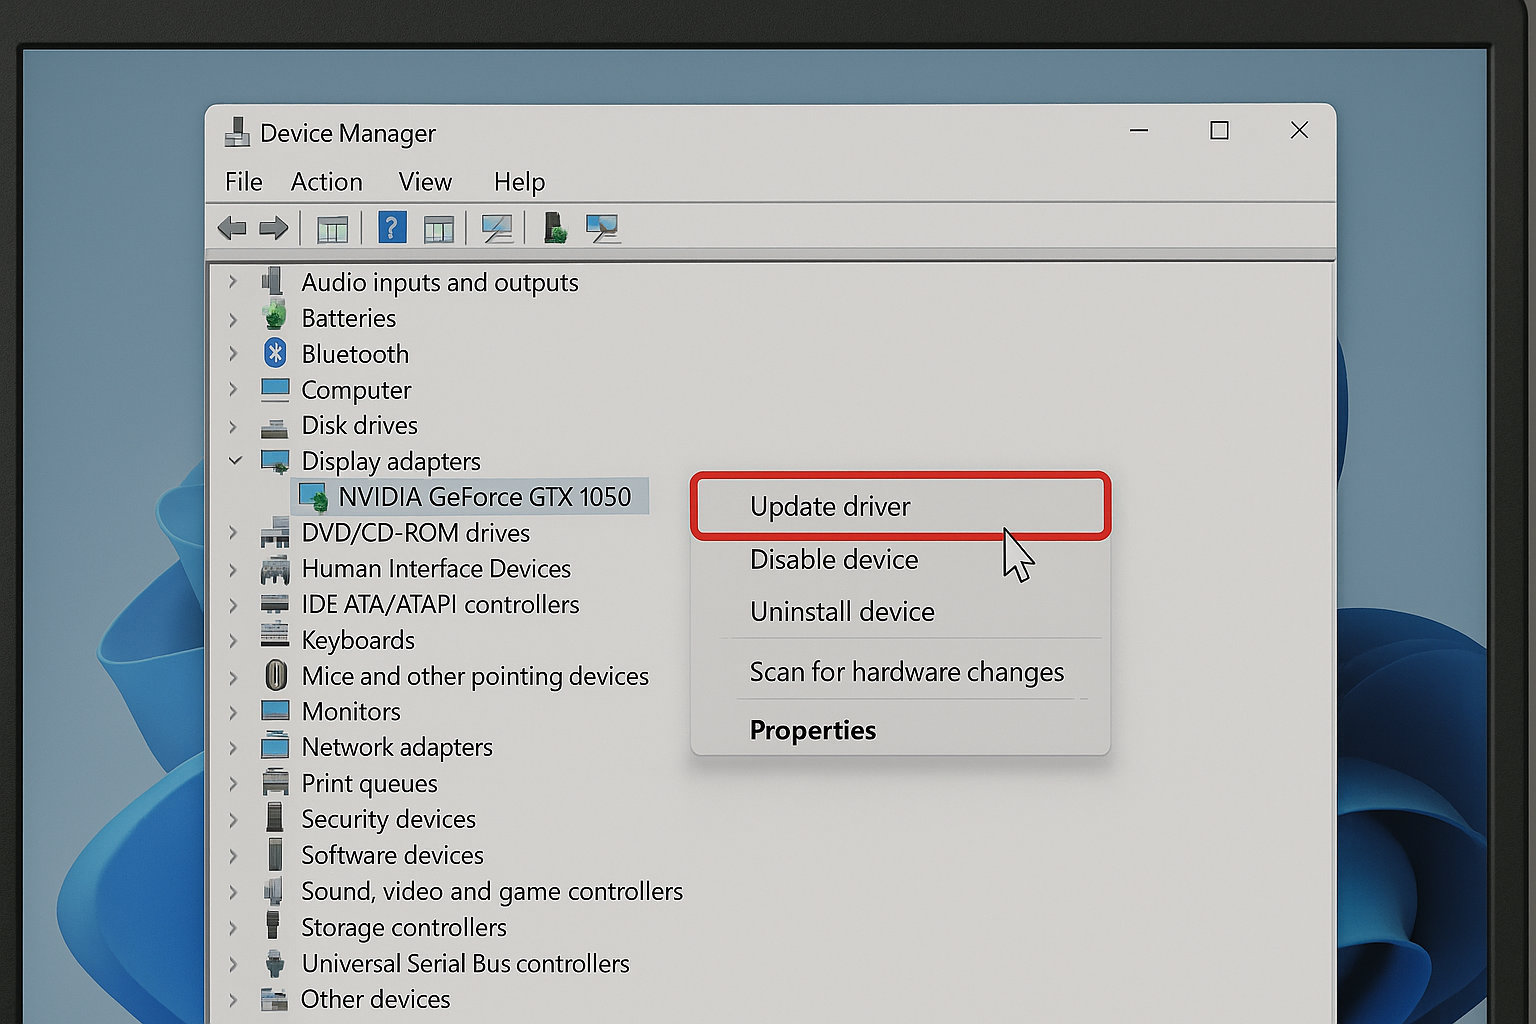
Task: Minimize the Device Manager window
Action: (1139, 130)
